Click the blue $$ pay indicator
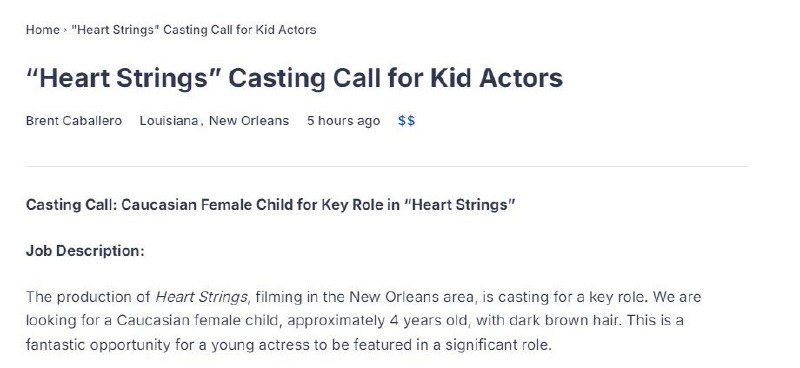The width and height of the screenshot is (800, 368). [407, 121]
